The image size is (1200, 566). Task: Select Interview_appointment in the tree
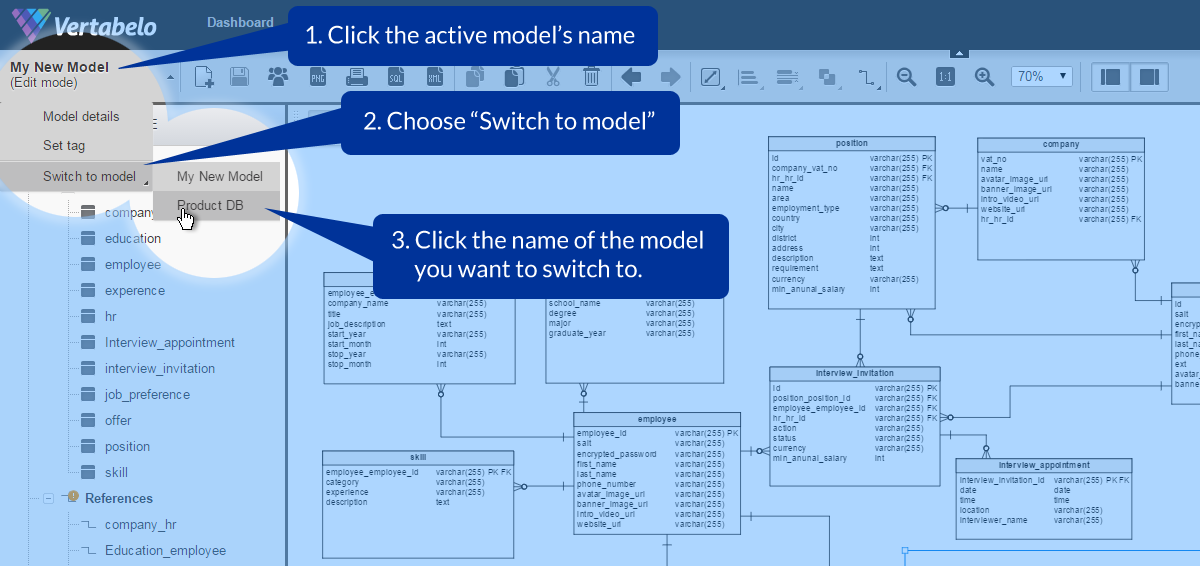(x=170, y=342)
